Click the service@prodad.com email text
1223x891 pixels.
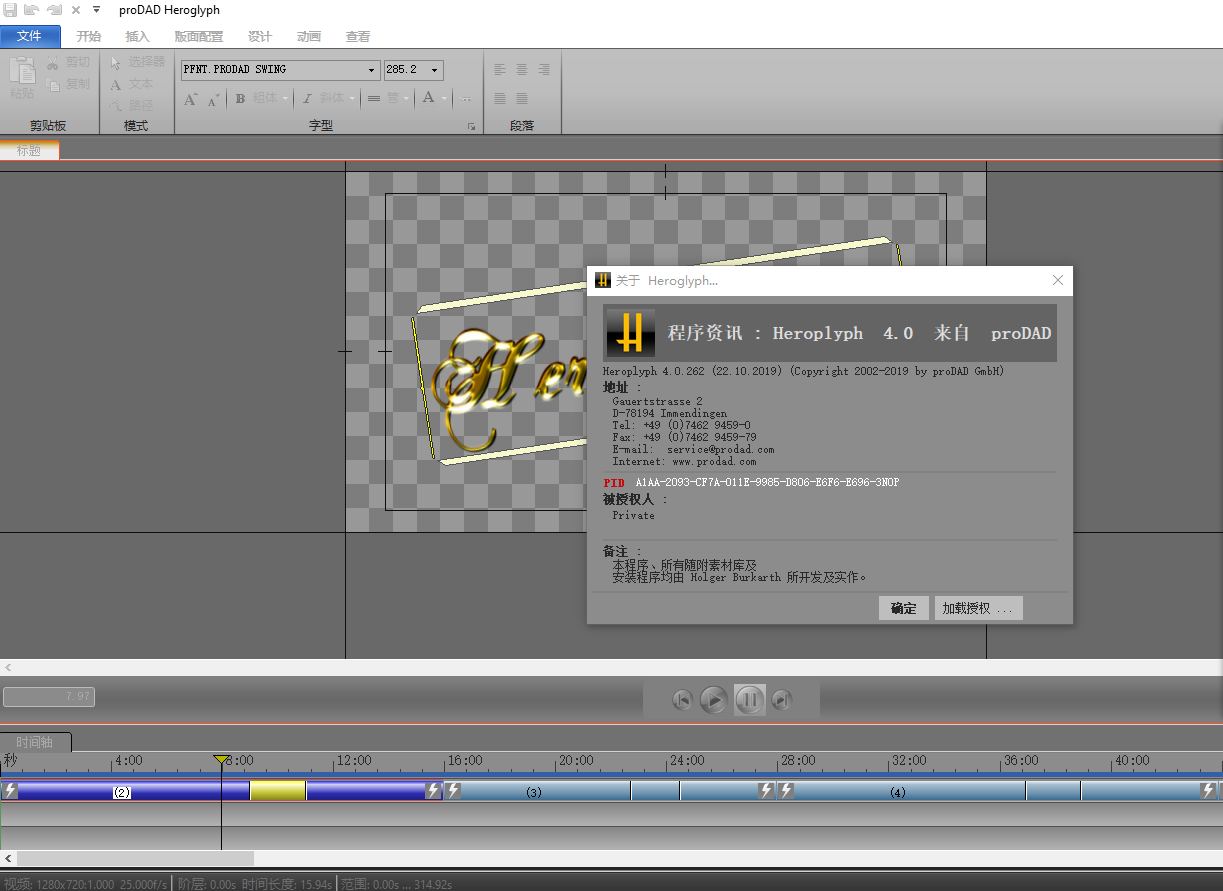coord(720,450)
